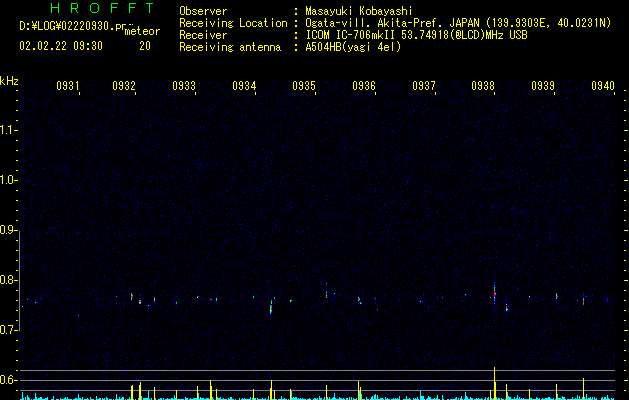Click the 0935 time marker
Viewport: 629px width, 400px height.
pyautogui.click(x=304, y=86)
